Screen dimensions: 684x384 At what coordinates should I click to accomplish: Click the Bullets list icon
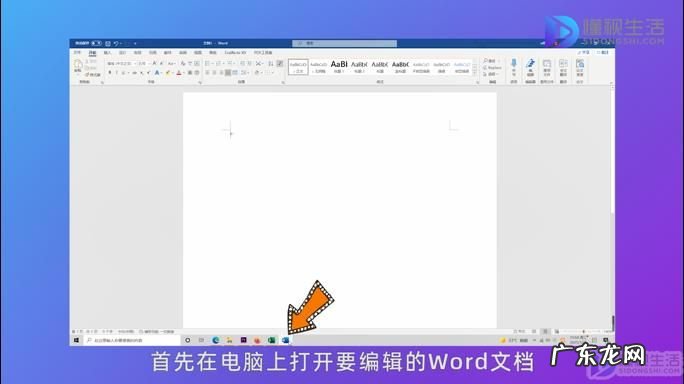pos(208,64)
